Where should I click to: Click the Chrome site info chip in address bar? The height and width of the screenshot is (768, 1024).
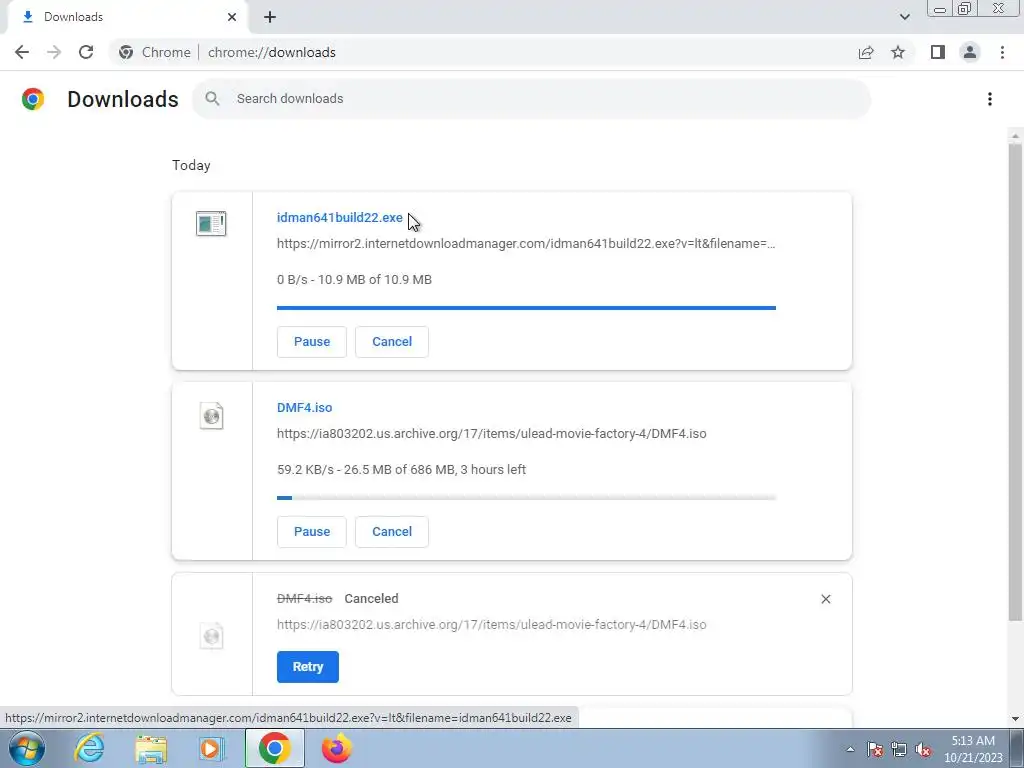click(155, 52)
